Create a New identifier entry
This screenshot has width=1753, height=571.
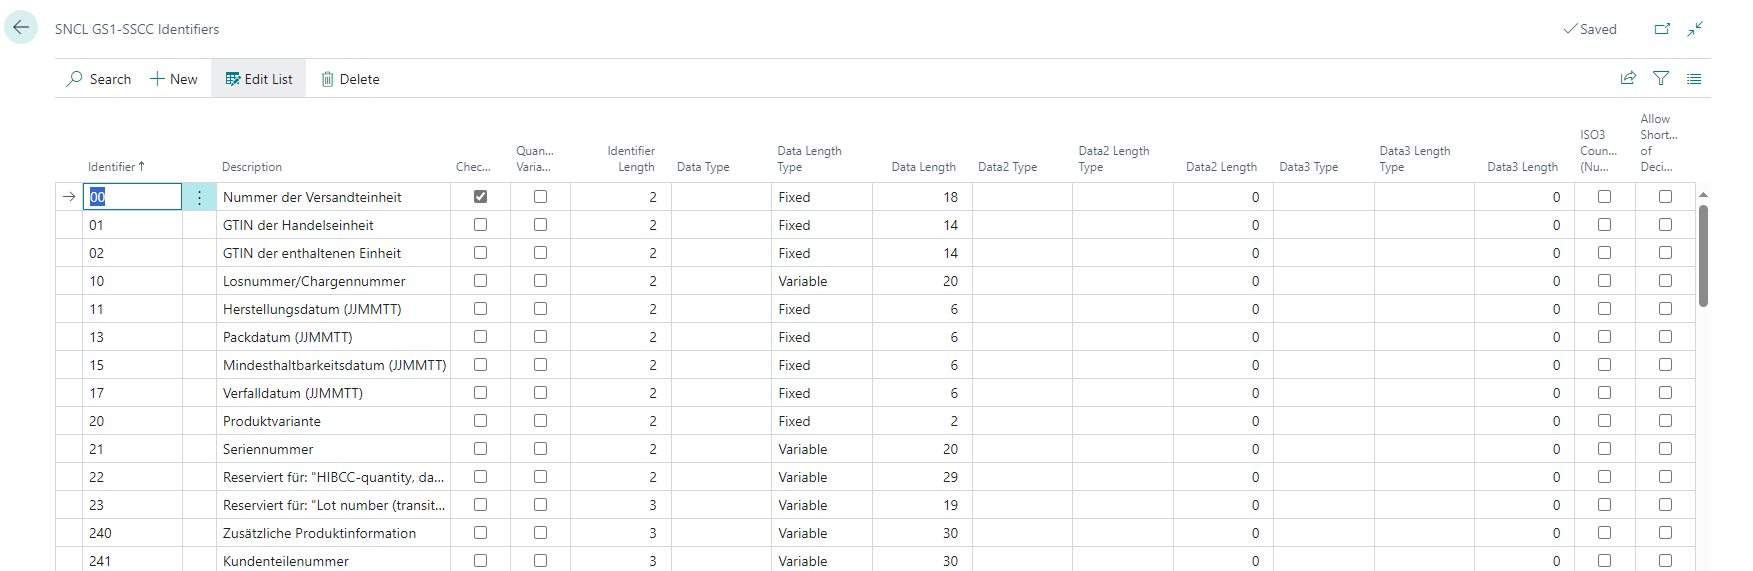pos(174,79)
